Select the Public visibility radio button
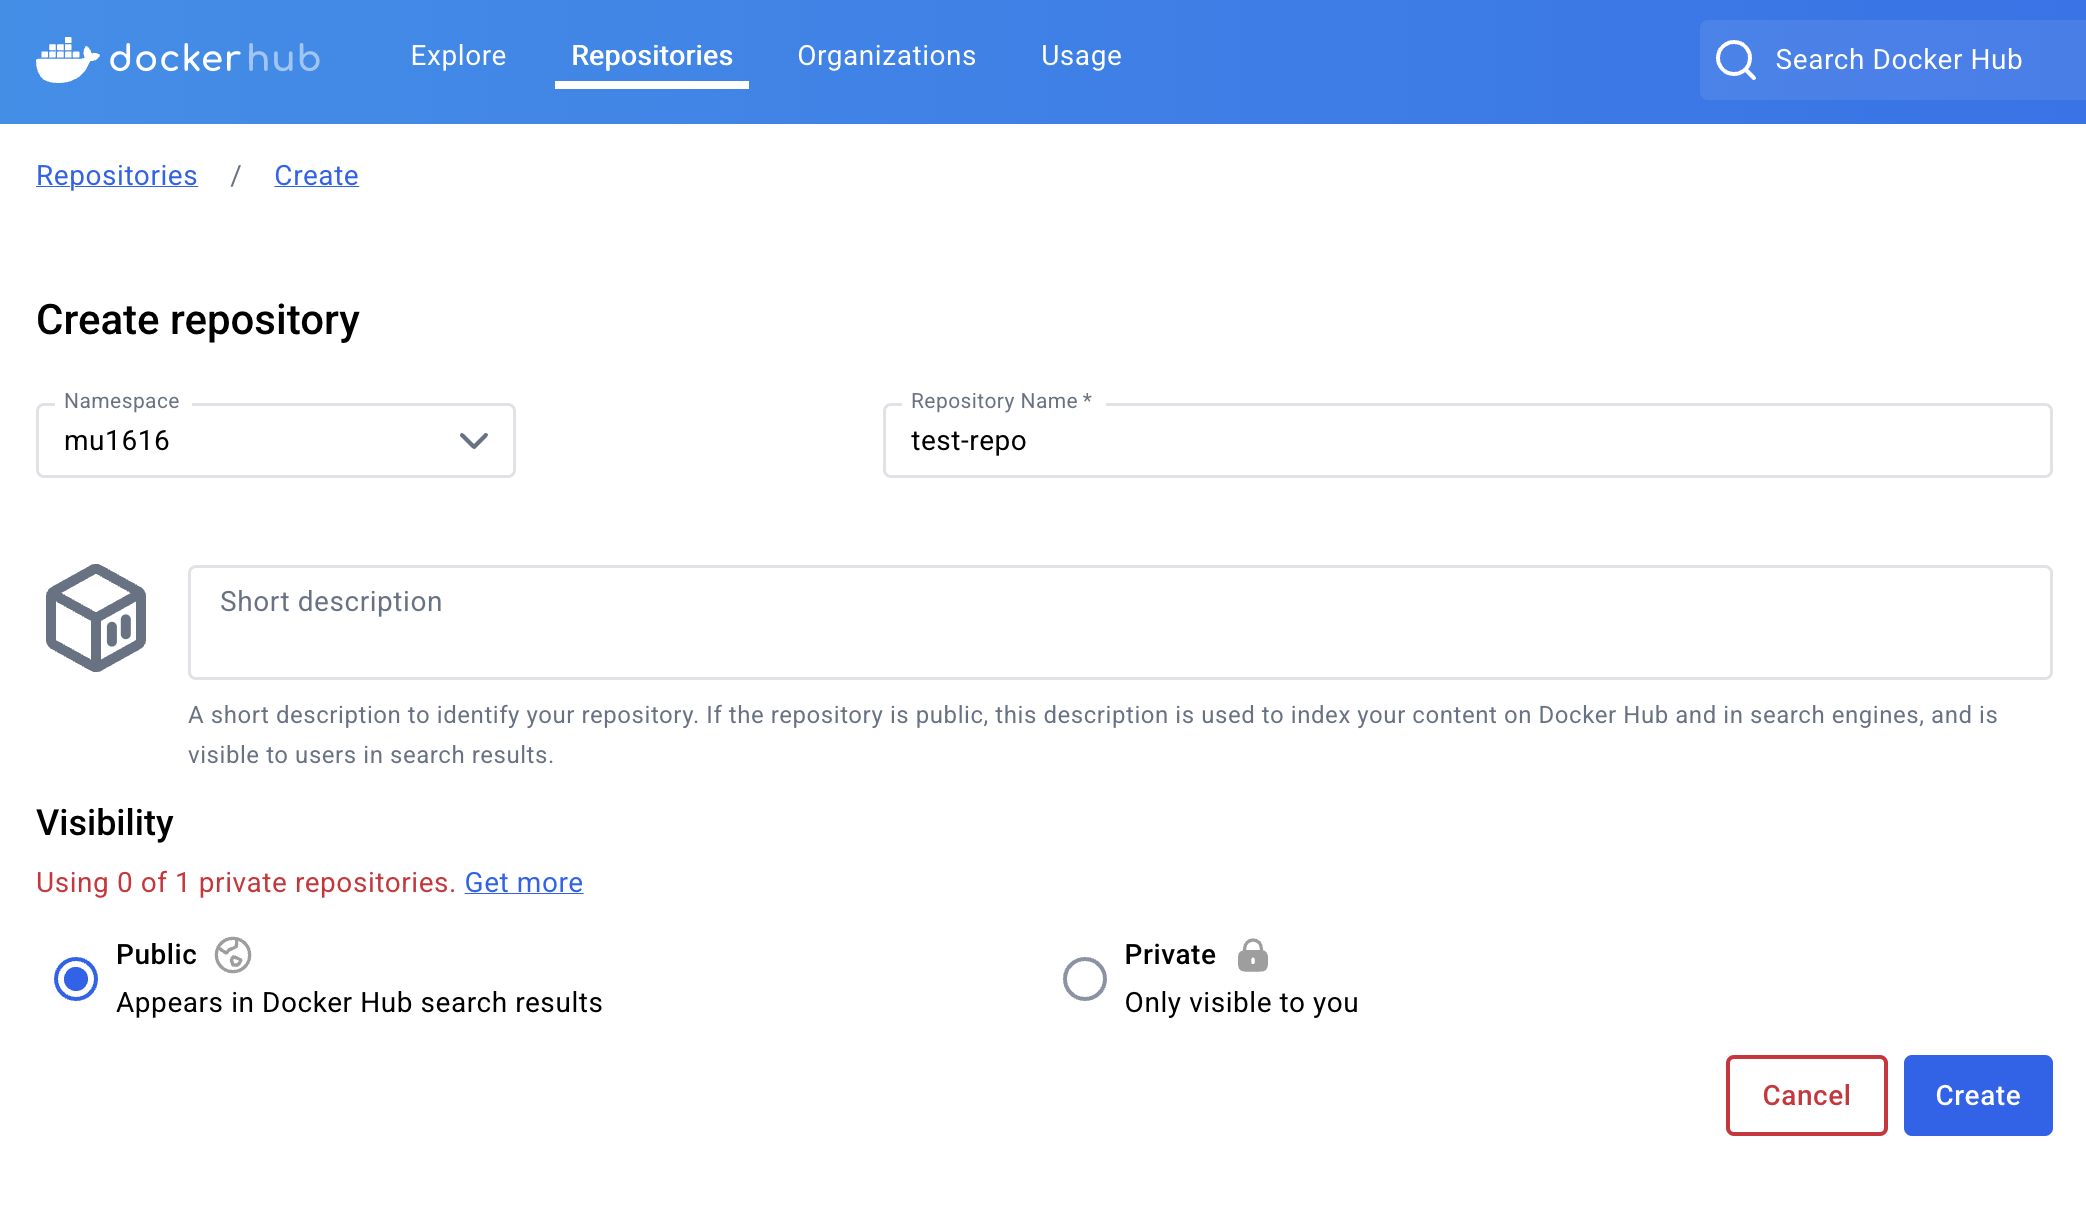This screenshot has width=2086, height=1232. click(76, 978)
